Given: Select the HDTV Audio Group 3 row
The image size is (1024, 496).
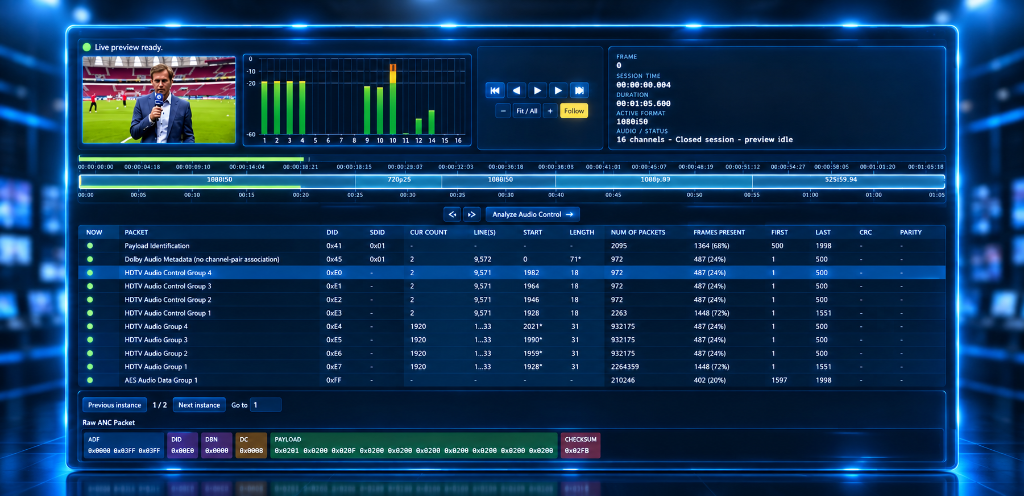Looking at the screenshot, I should (x=512, y=339).
